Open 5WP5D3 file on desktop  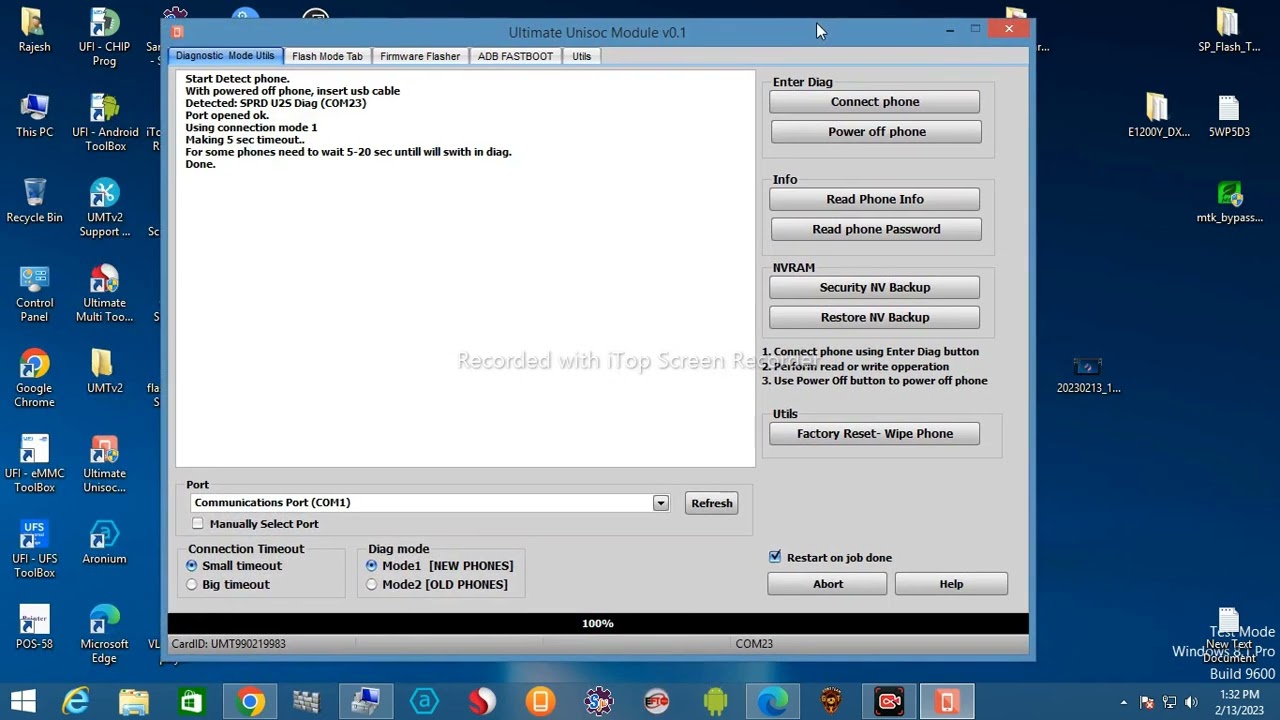point(1229,115)
